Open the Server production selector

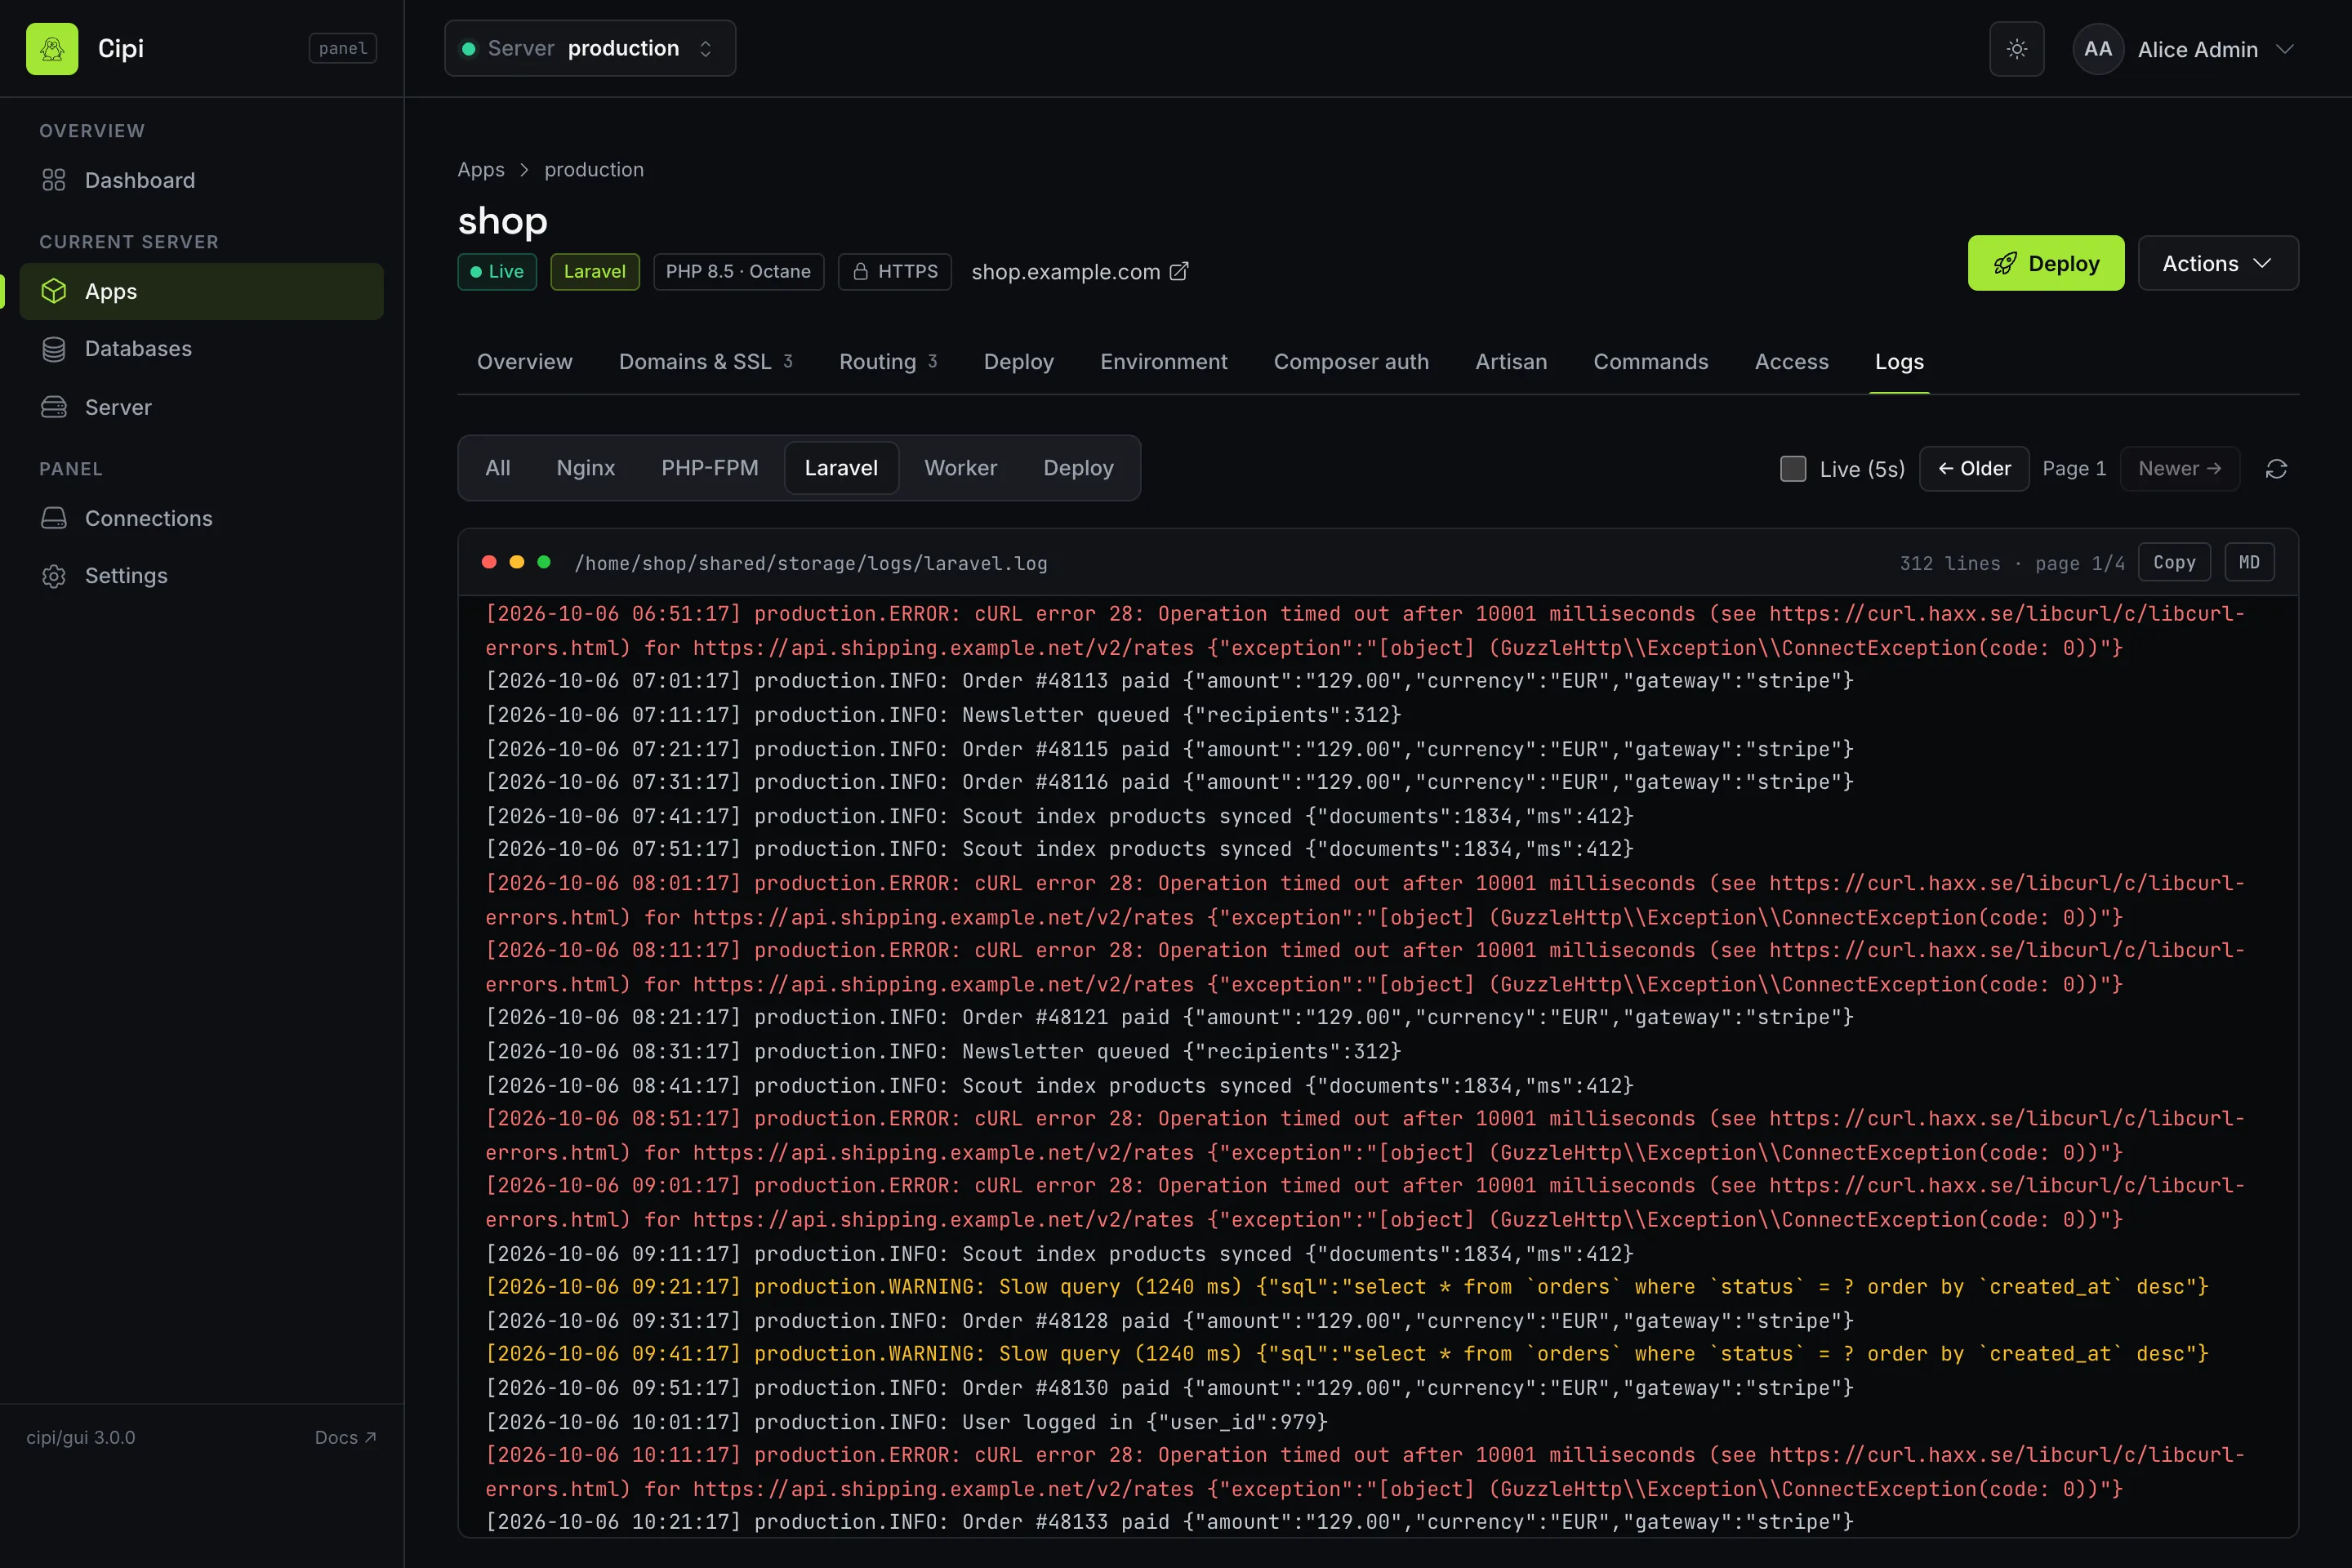(590, 48)
